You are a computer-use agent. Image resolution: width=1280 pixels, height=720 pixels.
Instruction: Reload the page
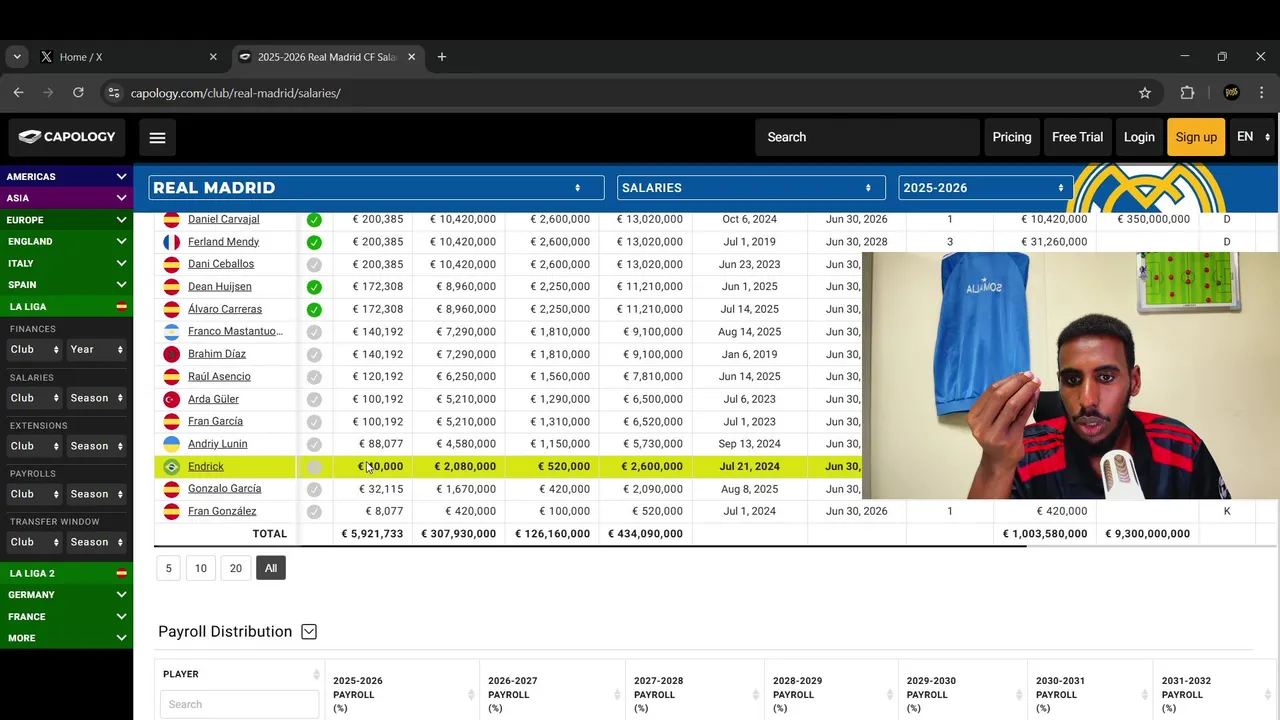(78, 93)
